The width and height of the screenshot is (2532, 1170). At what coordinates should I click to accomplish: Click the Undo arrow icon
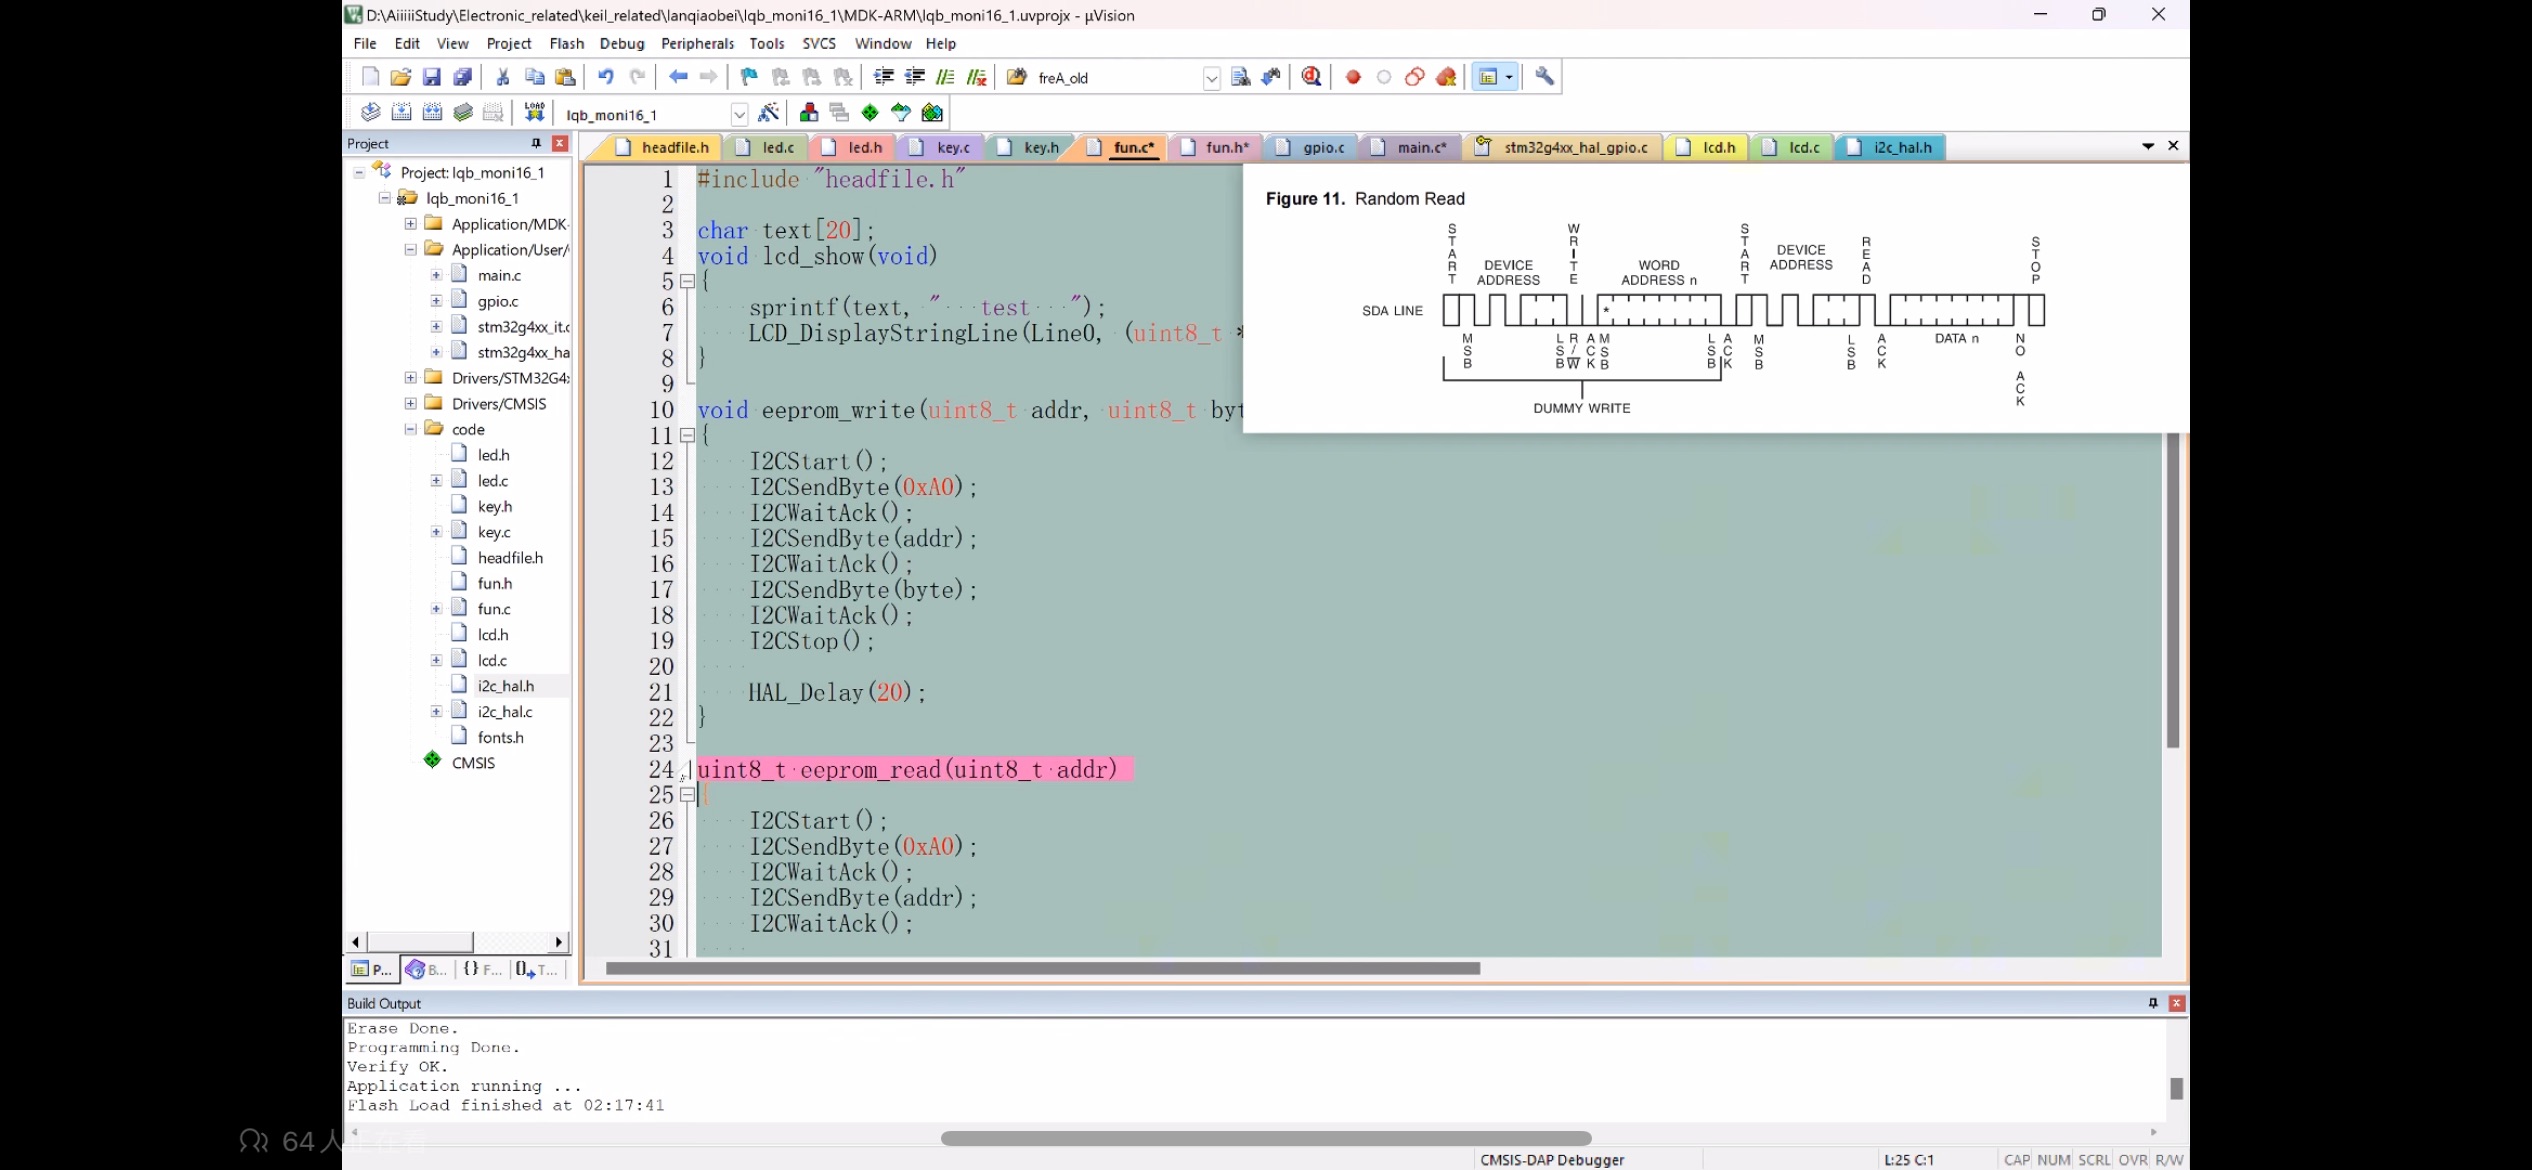[x=605, y=77]
